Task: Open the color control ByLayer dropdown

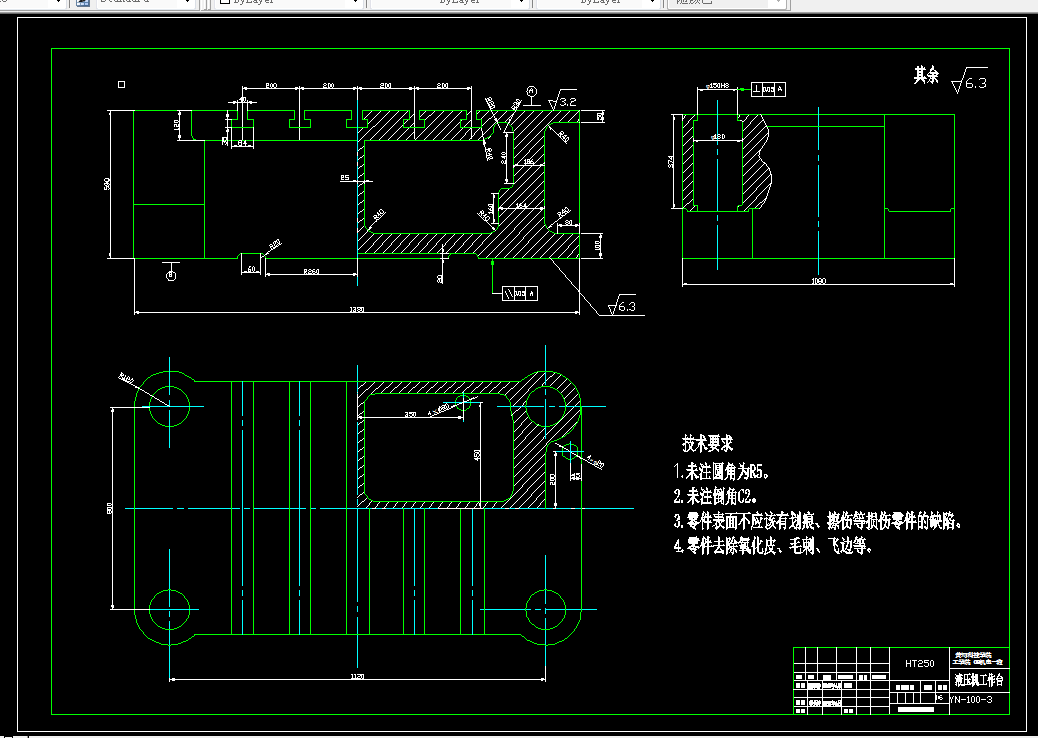Action: [289, 3]
